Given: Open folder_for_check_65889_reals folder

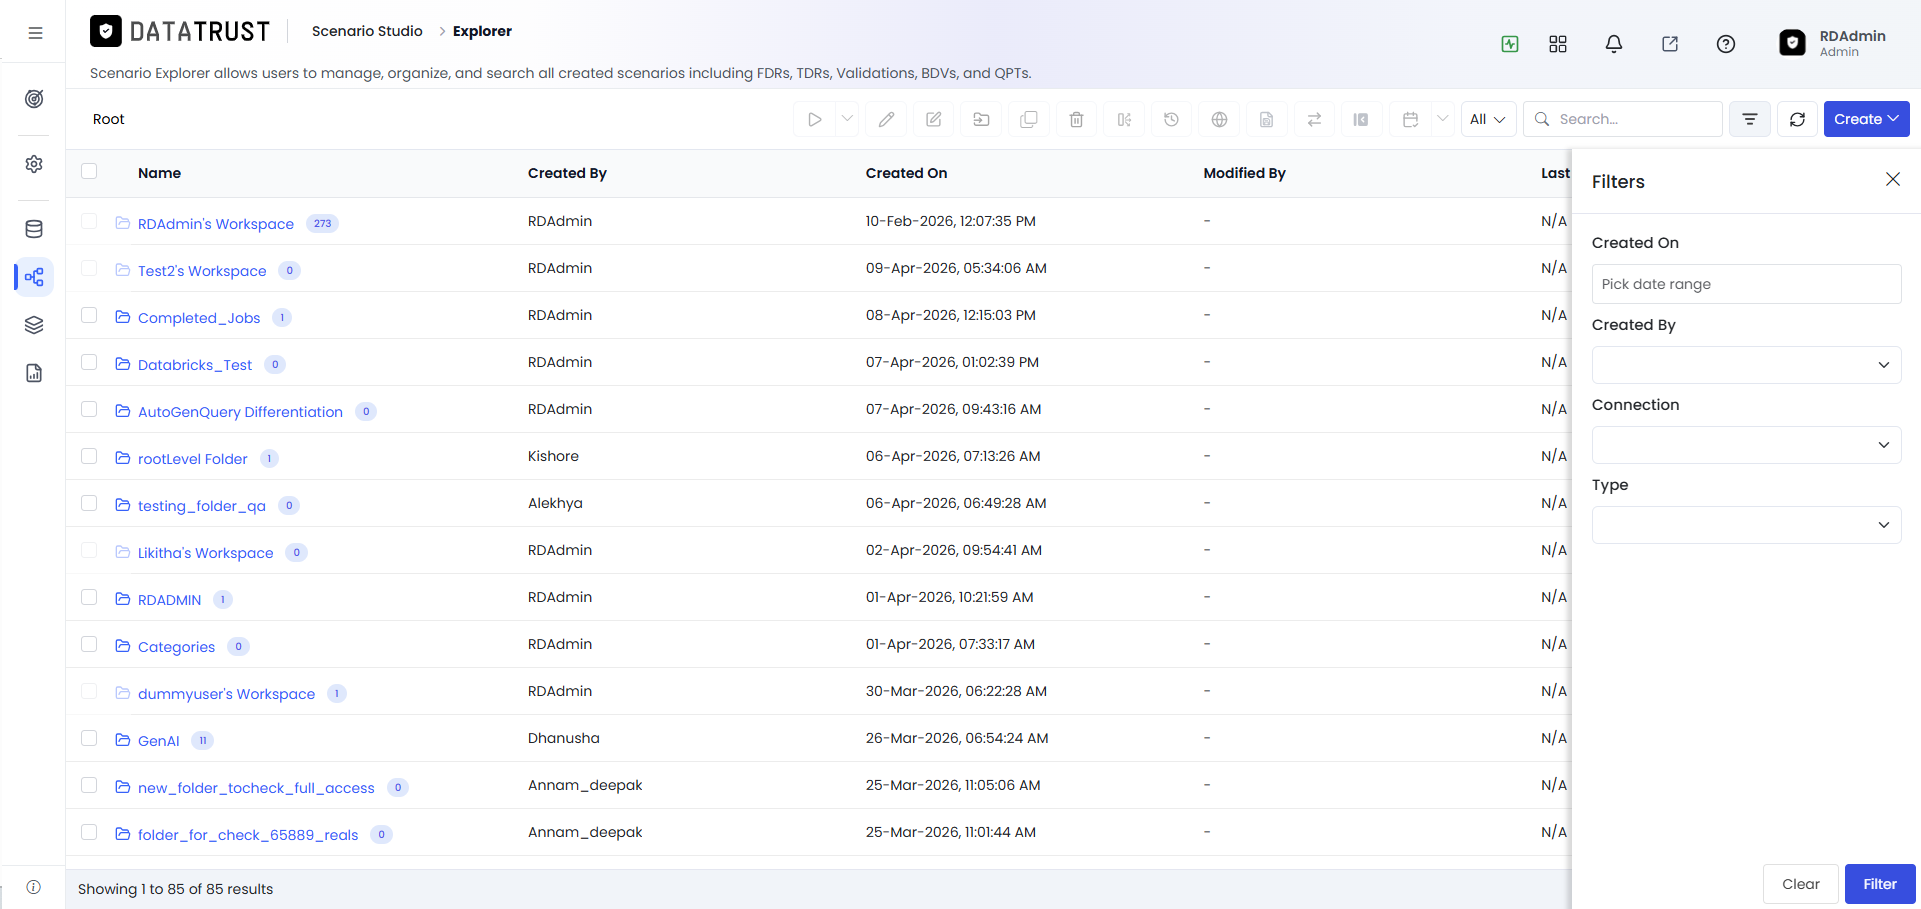Looking at the screenshot, I should coord(248,835).
